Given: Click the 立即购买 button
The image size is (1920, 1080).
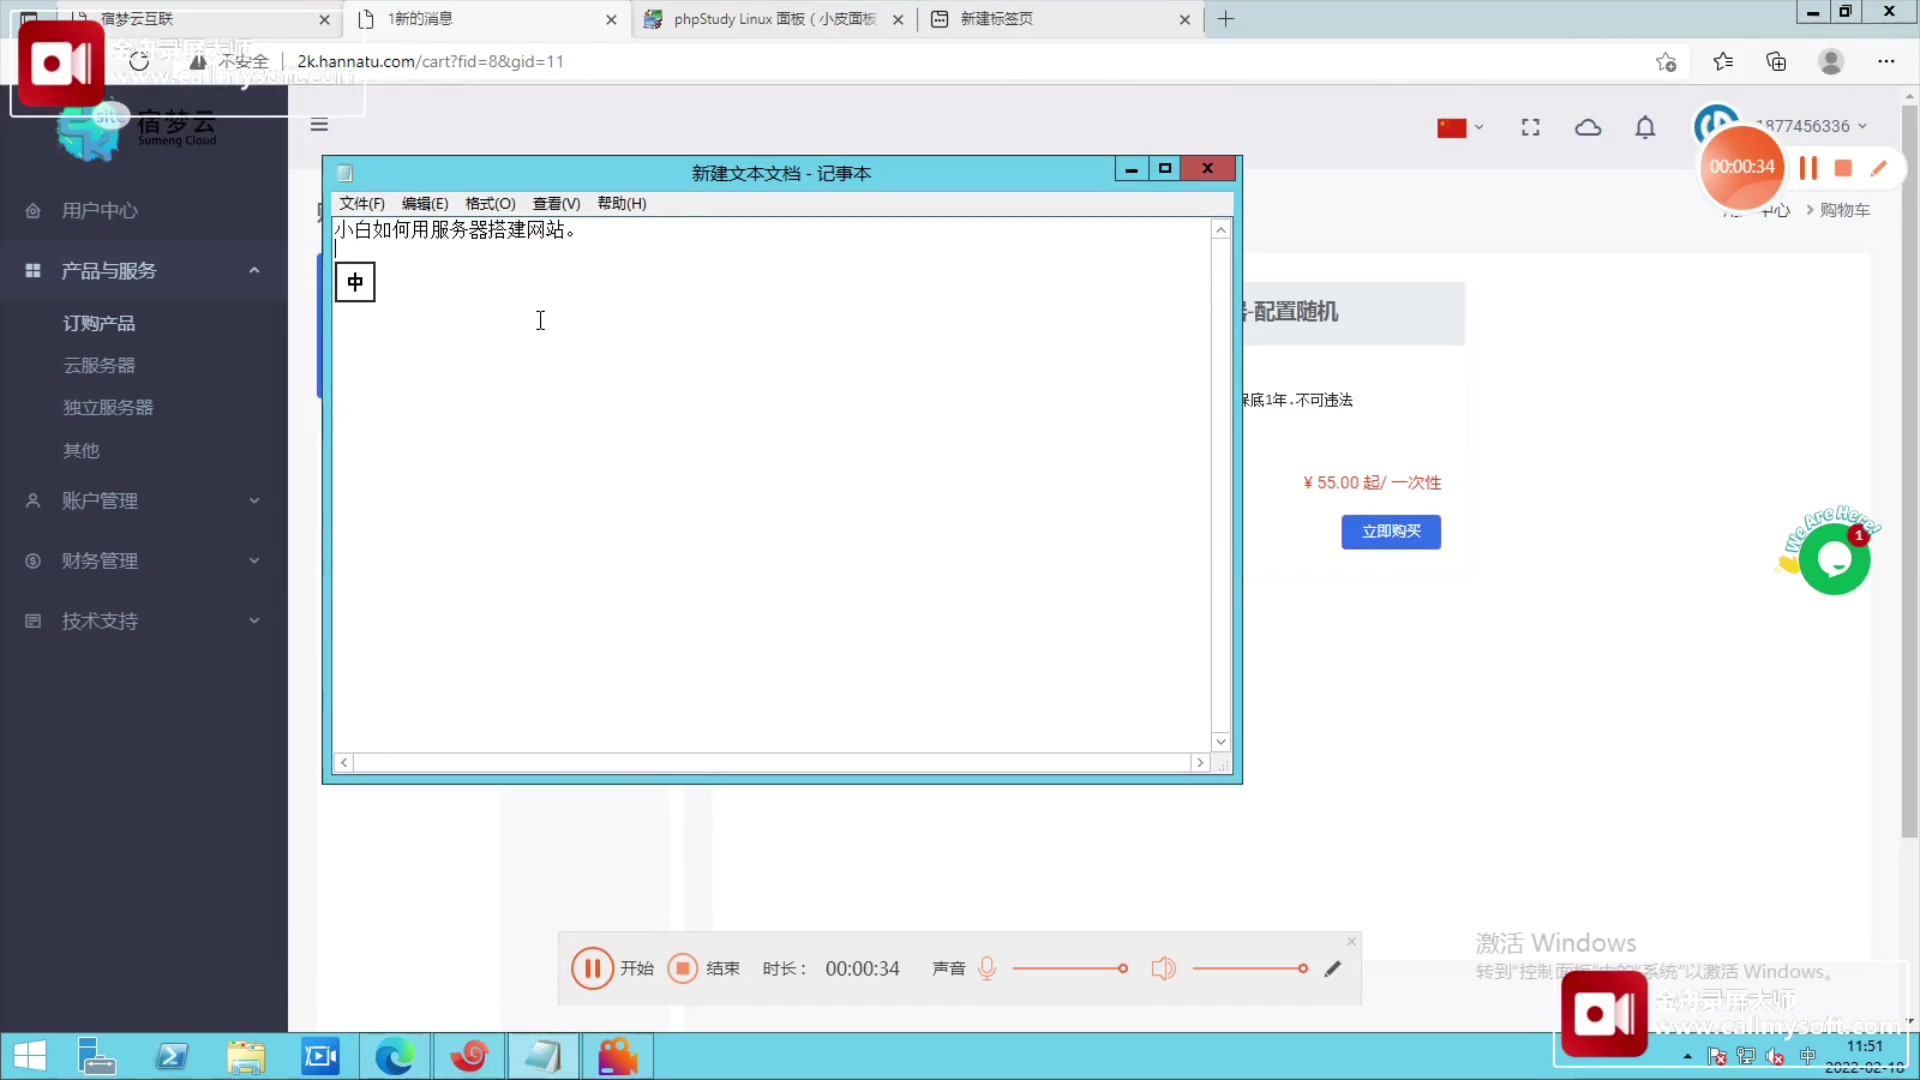Looking at the screenshot, I should (1391, 531).
